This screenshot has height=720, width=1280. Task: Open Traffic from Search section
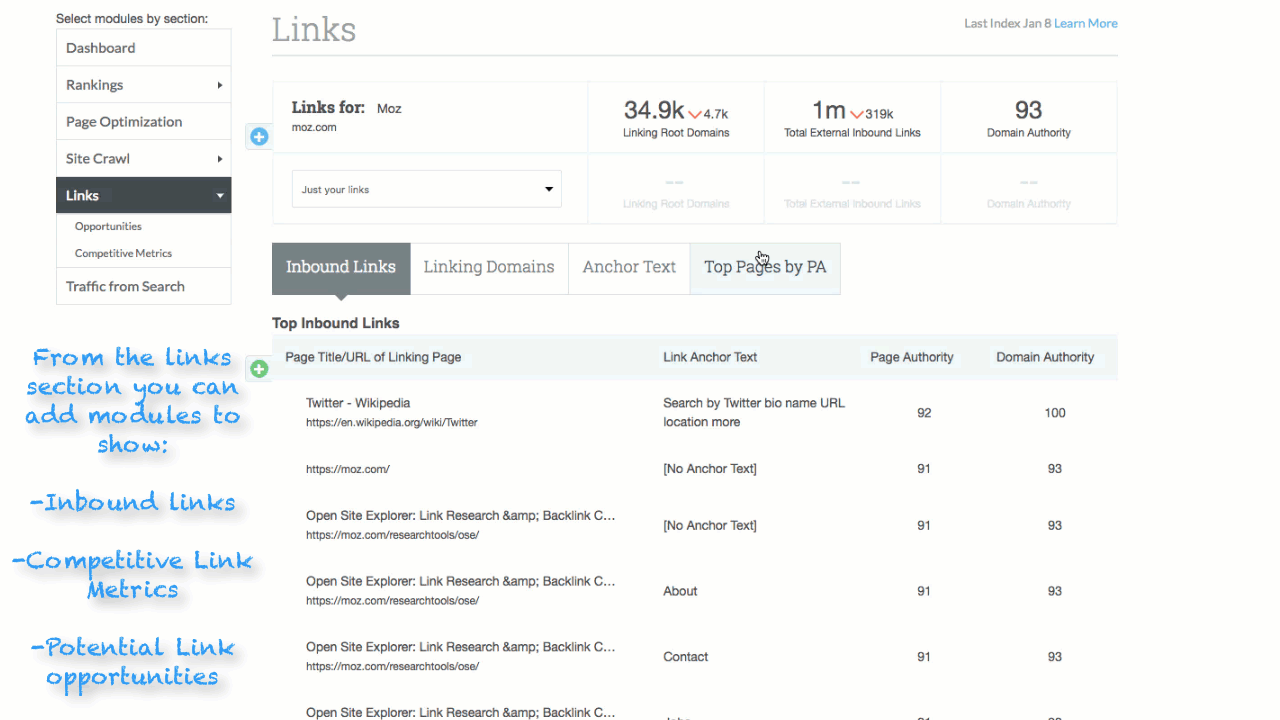click(x=125, y=286)
